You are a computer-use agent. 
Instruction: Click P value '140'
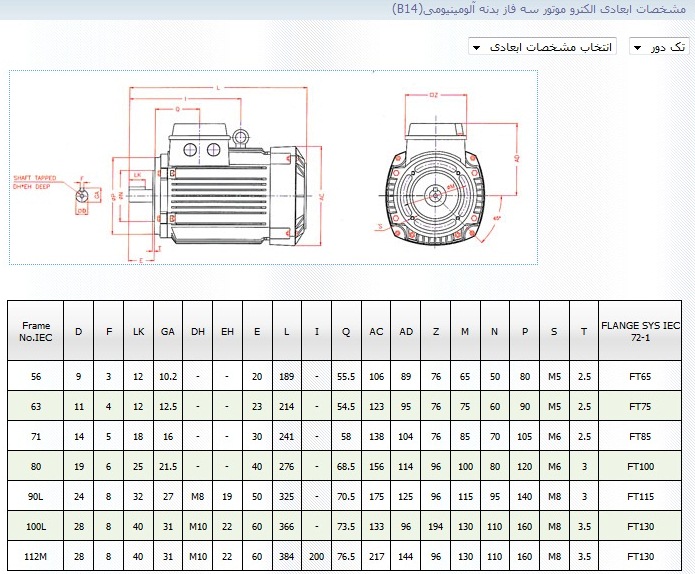[x=524, y=496]
